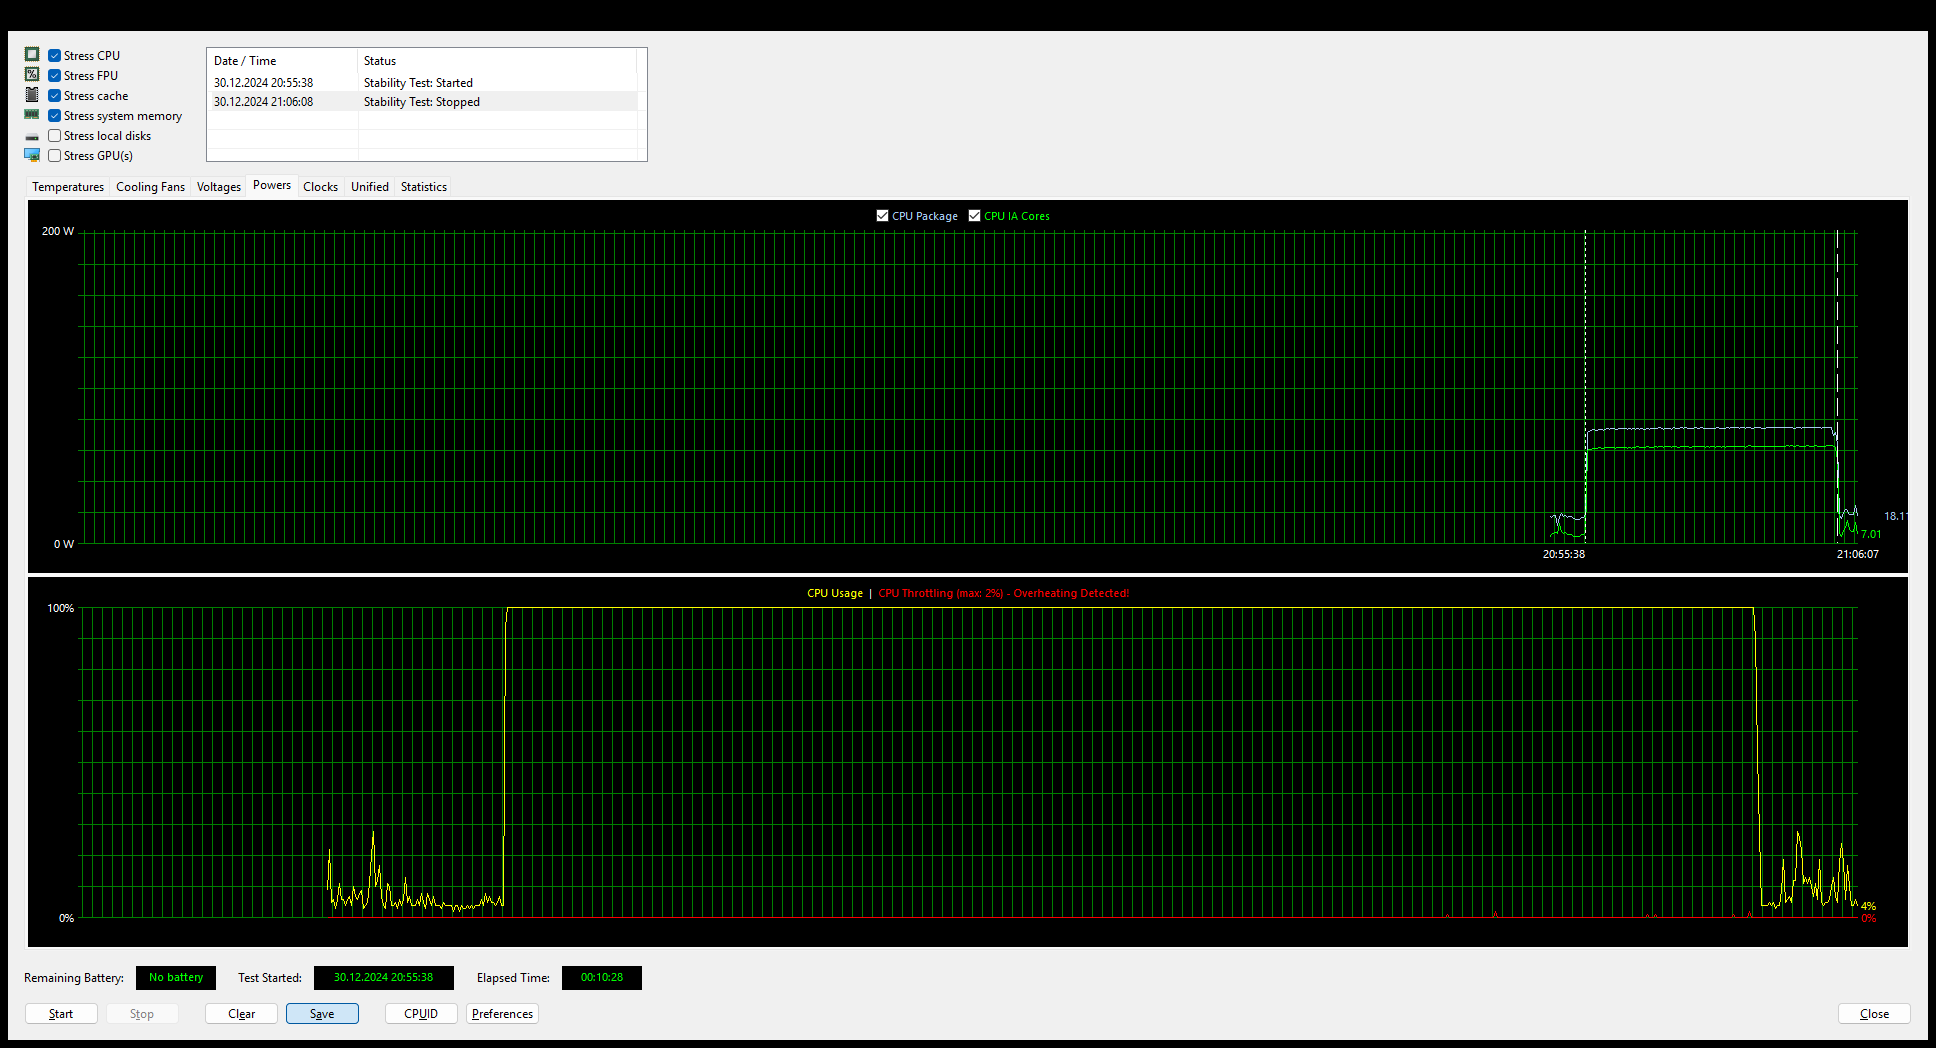
Task: Click the Save button
Action: 322,1014
